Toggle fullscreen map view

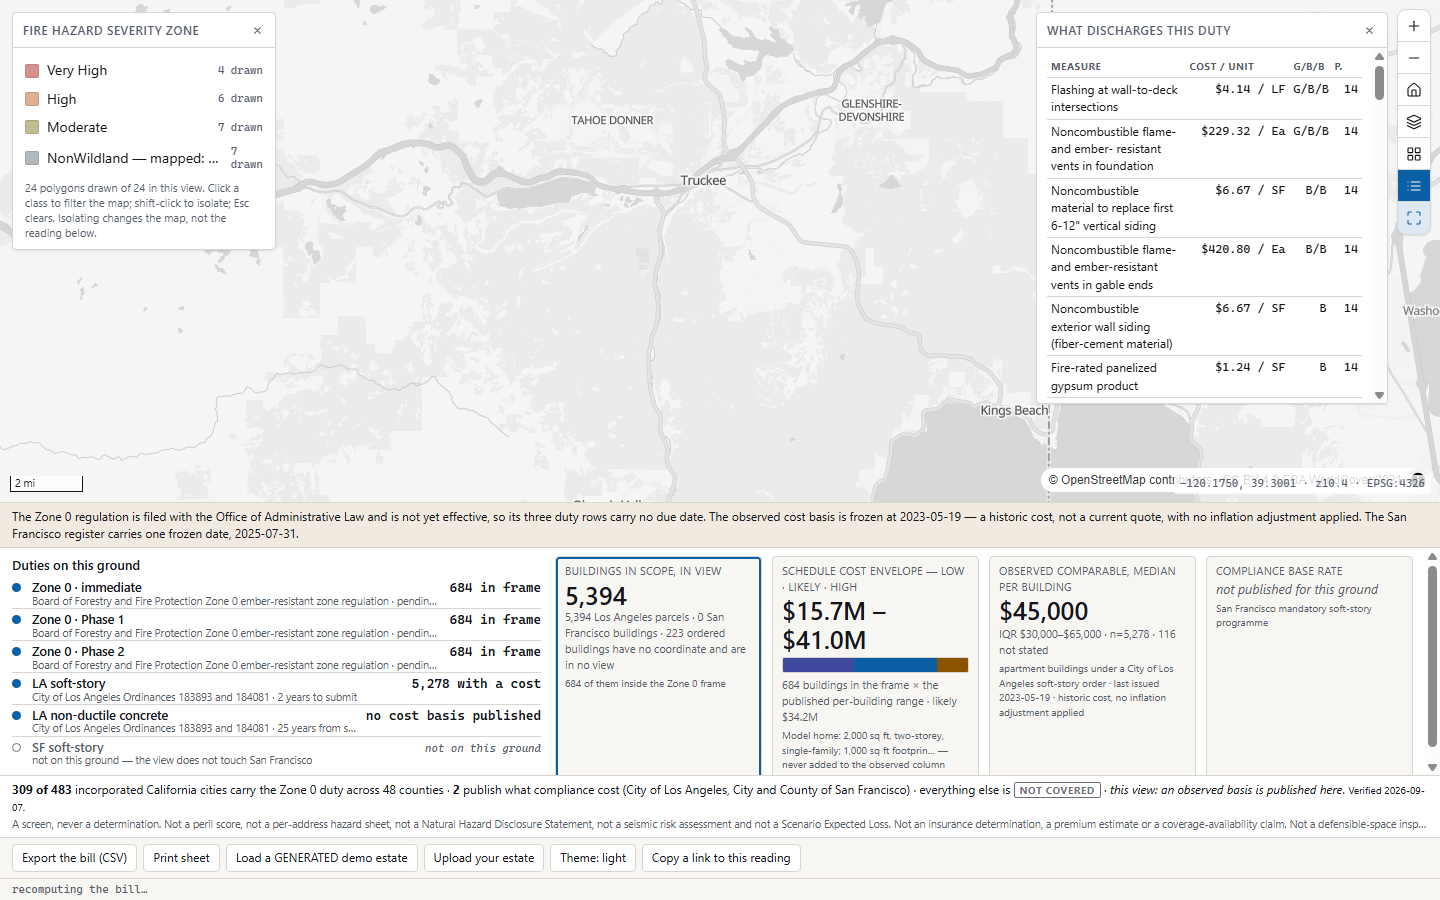[x=1414, y=218]
